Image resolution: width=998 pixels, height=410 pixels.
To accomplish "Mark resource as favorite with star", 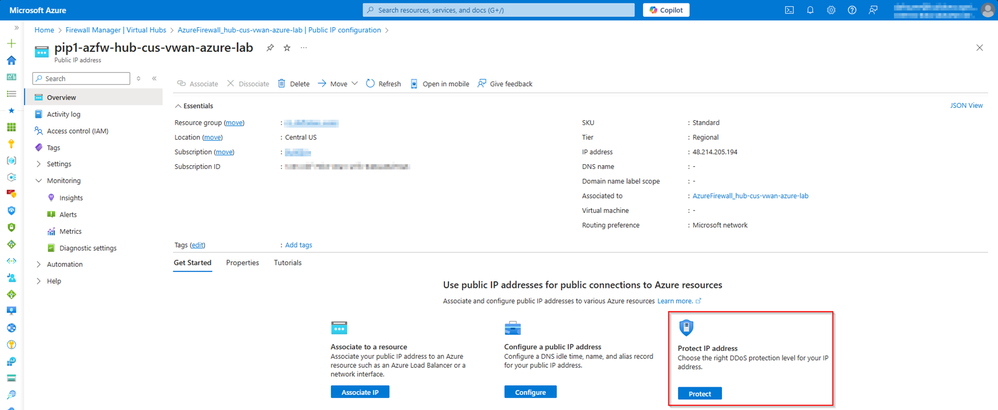I will point(287,48).
